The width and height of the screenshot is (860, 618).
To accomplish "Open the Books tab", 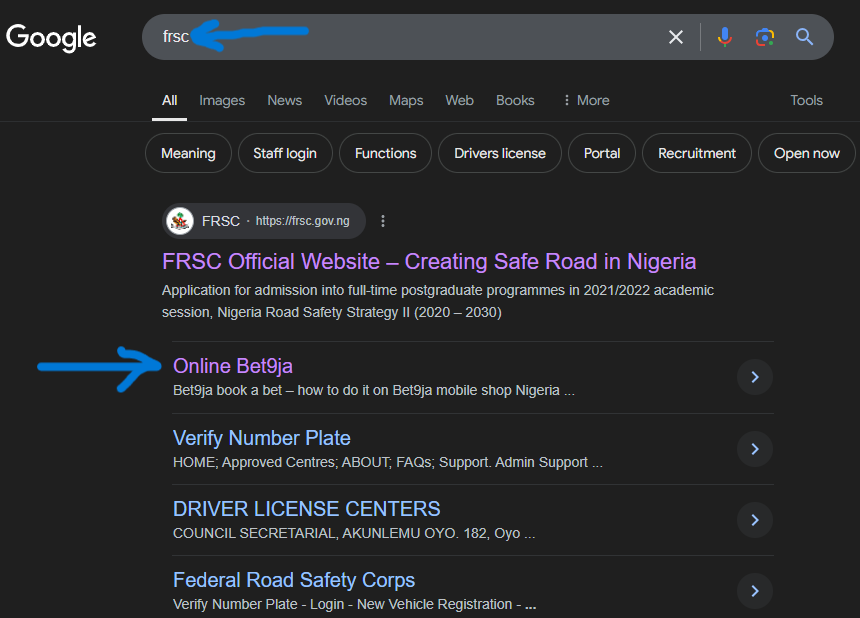I will pyautogui.click(x=515, y=100).
